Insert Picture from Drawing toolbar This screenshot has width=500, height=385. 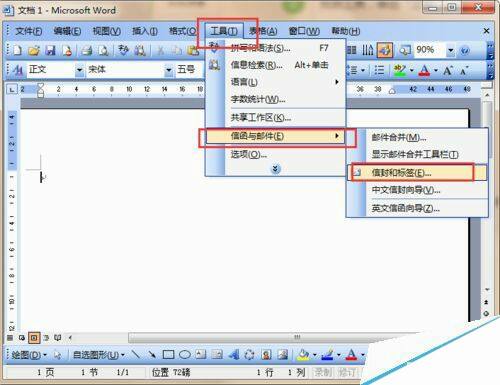(283, 354)
